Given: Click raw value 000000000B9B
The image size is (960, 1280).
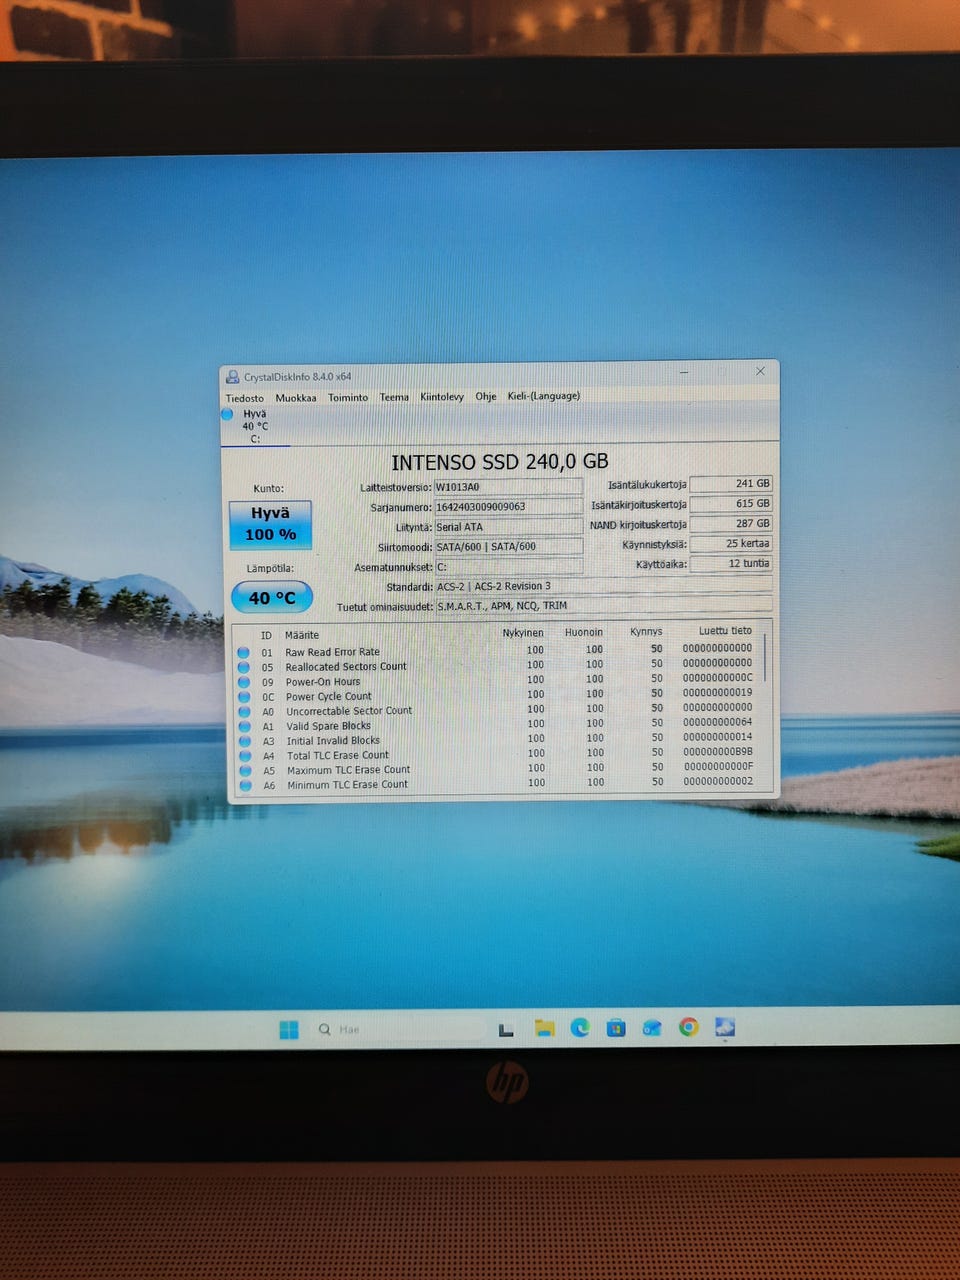Looking at the screenshot, I should pyautogui.click(x=718, y=752).
